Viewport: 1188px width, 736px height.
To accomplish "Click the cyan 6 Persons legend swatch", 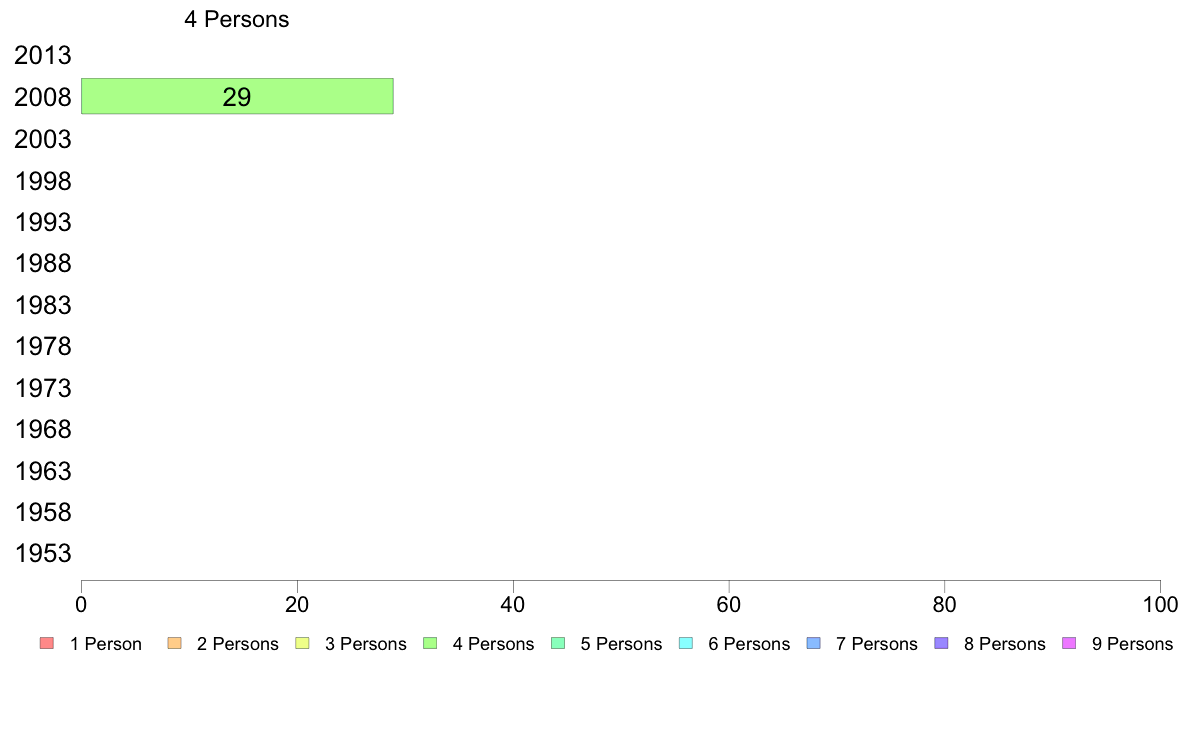I will [686, 644].
